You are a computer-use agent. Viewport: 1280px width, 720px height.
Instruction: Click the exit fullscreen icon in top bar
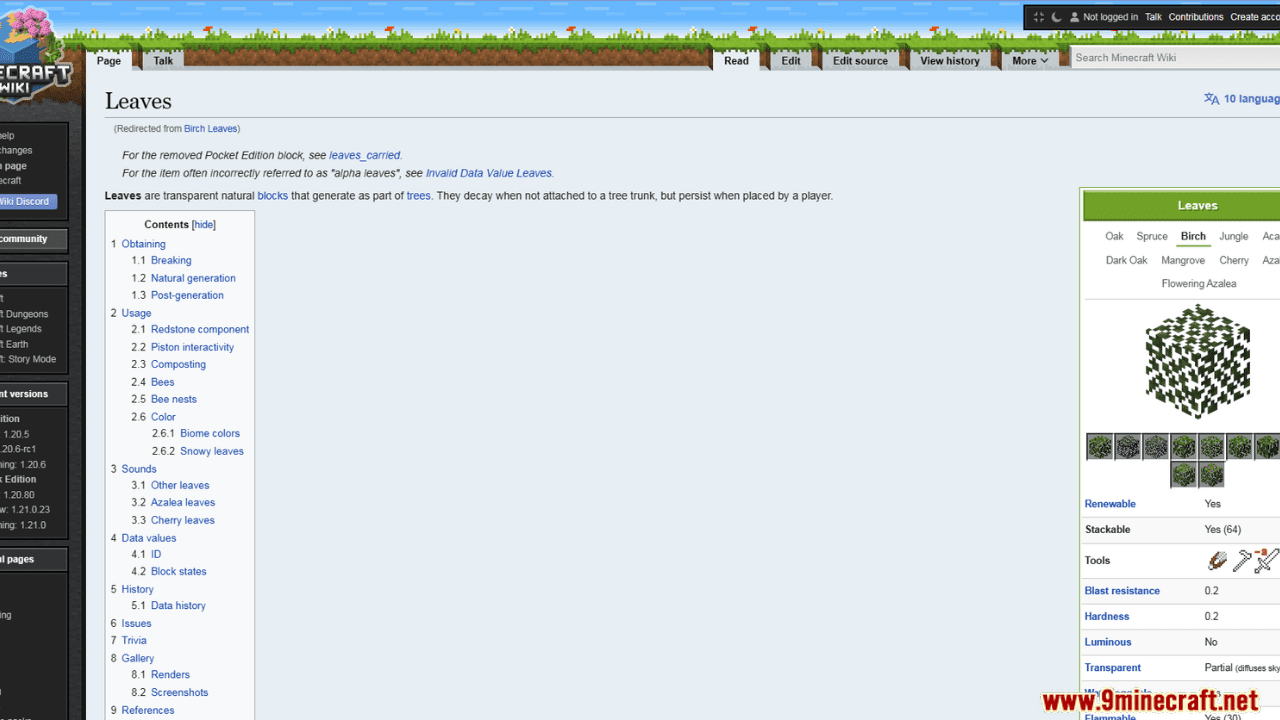pyautogui.click(x=1038, y=17)
